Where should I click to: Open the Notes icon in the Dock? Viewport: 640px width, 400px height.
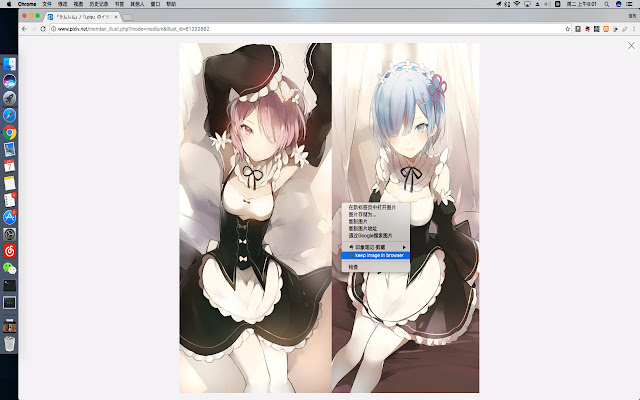tap(9, 183)
